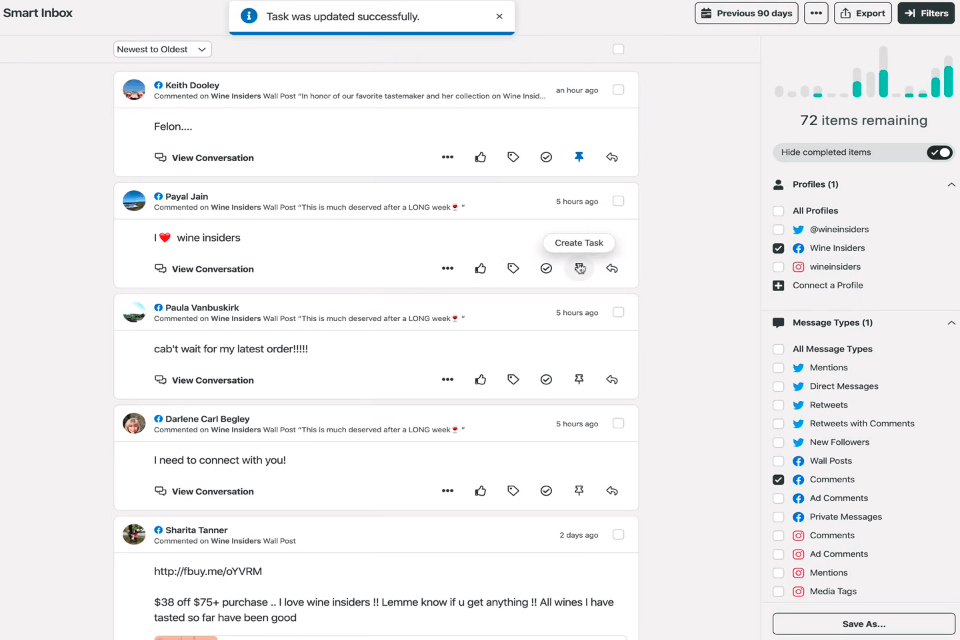Screen dimensions: 960x640
Task: Check the @wineinsiders Twitter profile checkbox
Action: click(x=778, y=230)
